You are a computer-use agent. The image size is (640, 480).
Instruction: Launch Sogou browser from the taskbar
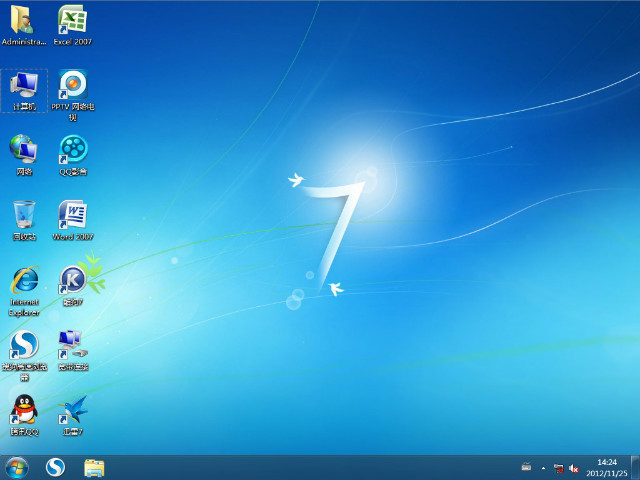pos(55,468)
